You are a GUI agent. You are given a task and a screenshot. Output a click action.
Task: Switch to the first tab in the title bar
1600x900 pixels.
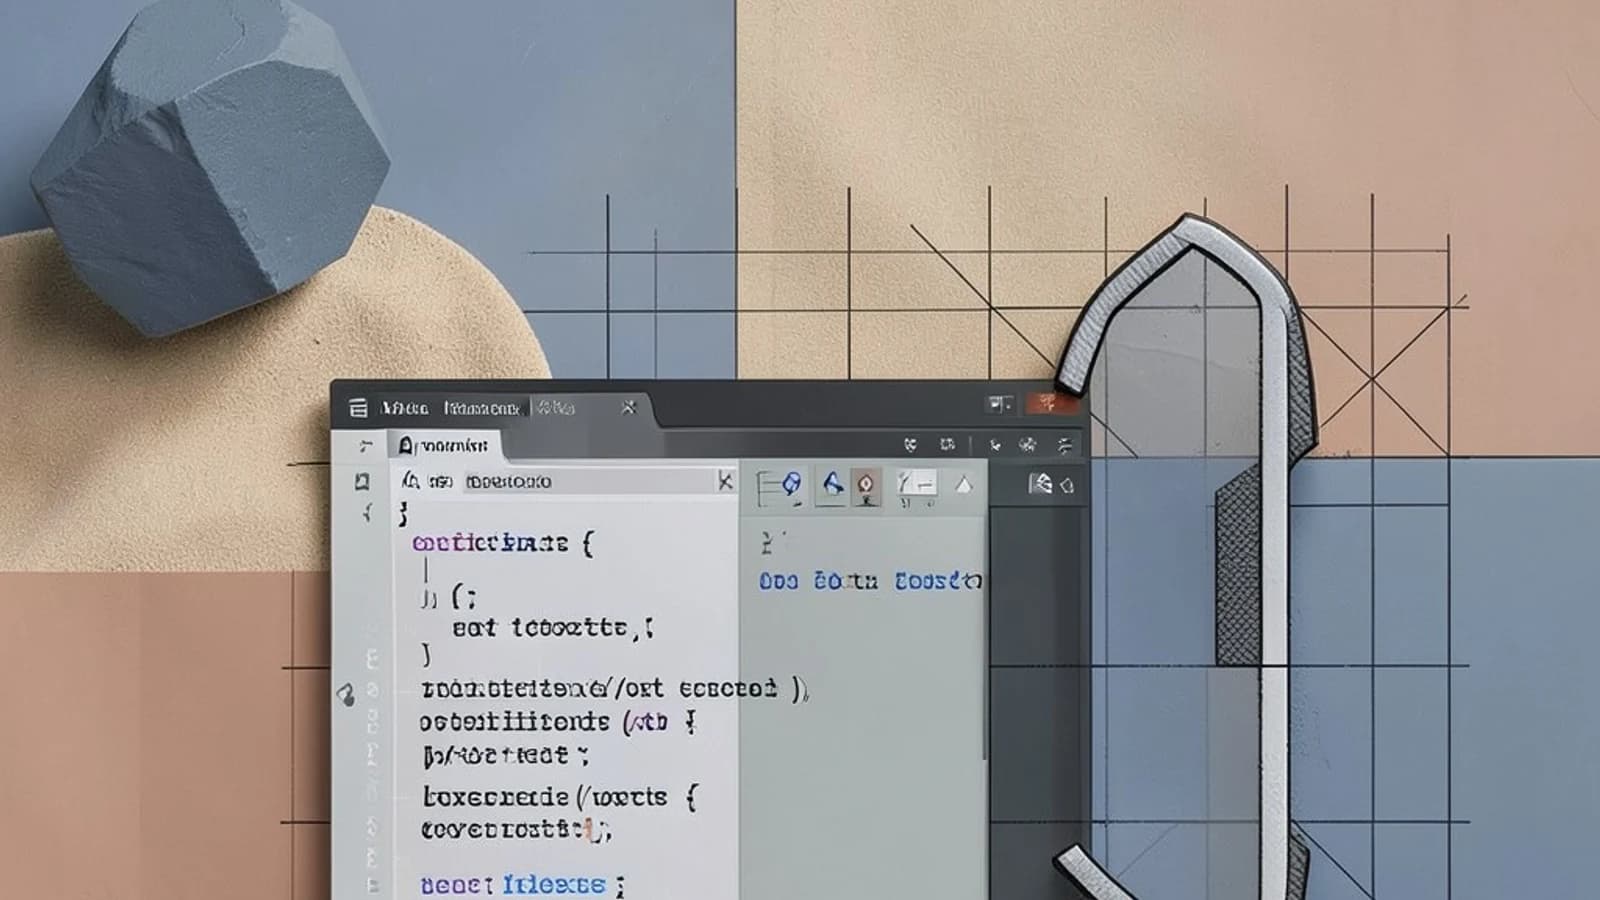tap(404, 408)
